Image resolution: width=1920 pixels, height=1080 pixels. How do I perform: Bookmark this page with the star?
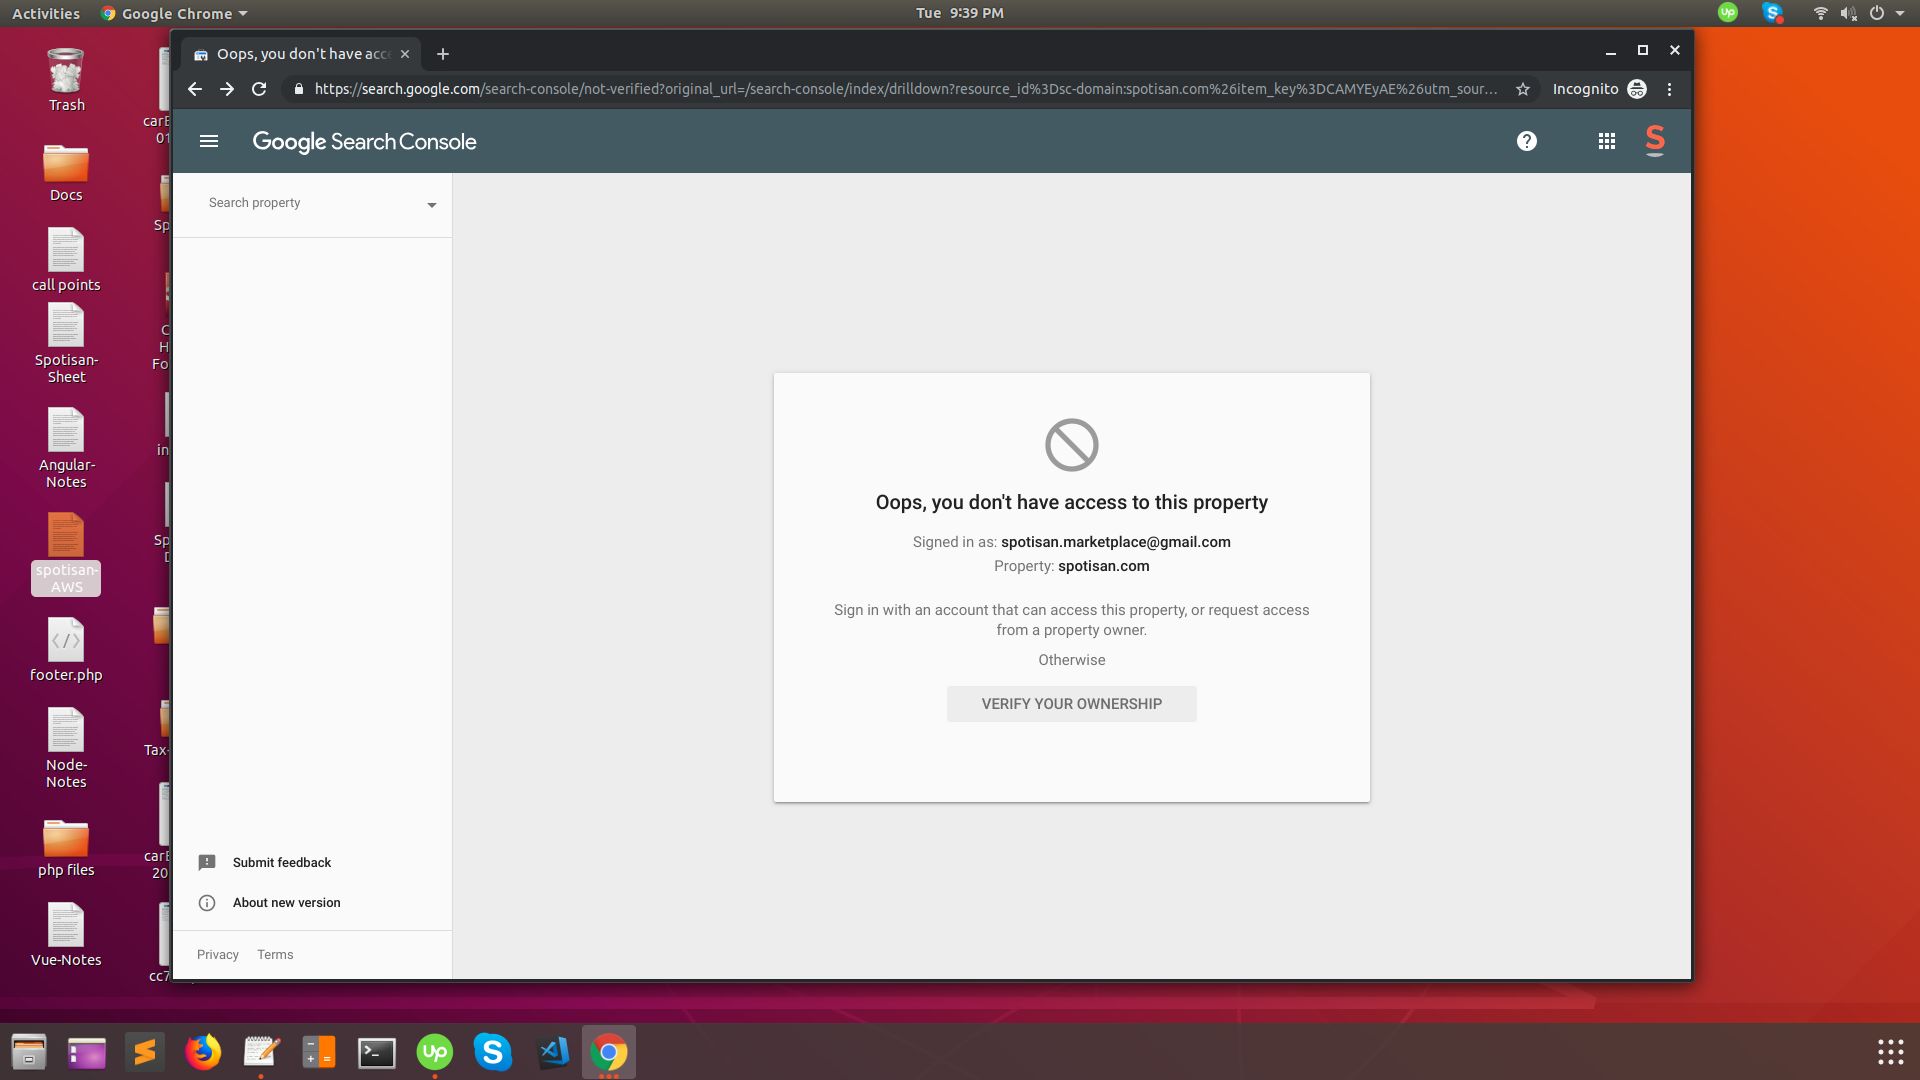click(x=1522, y=89)
